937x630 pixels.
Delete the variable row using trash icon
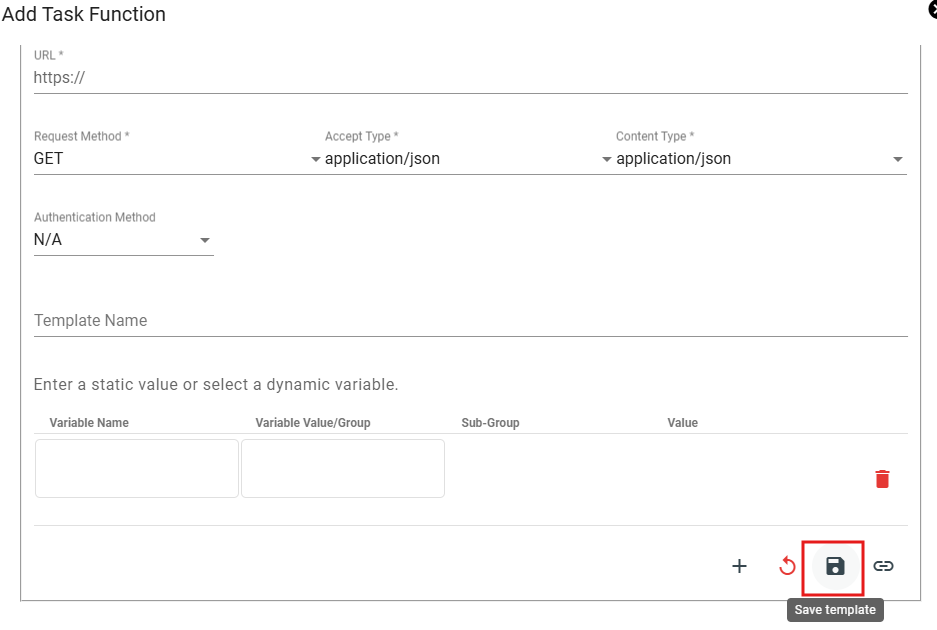point(882,479)
